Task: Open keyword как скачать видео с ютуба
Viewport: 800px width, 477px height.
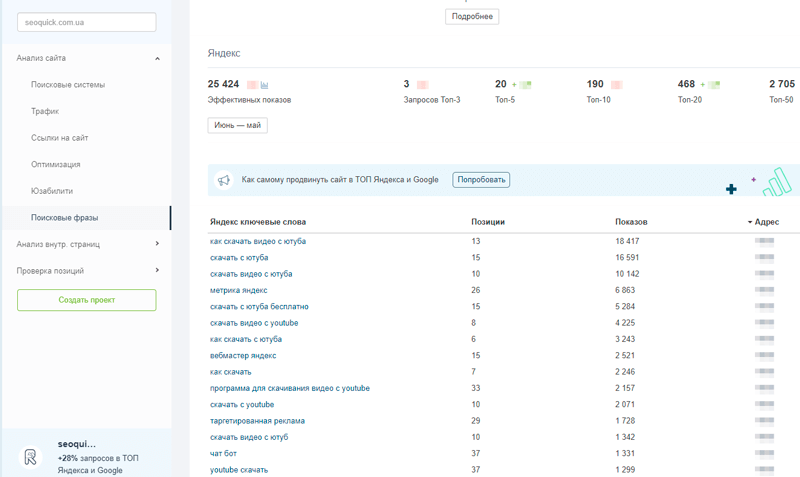Action: [258, 241]
